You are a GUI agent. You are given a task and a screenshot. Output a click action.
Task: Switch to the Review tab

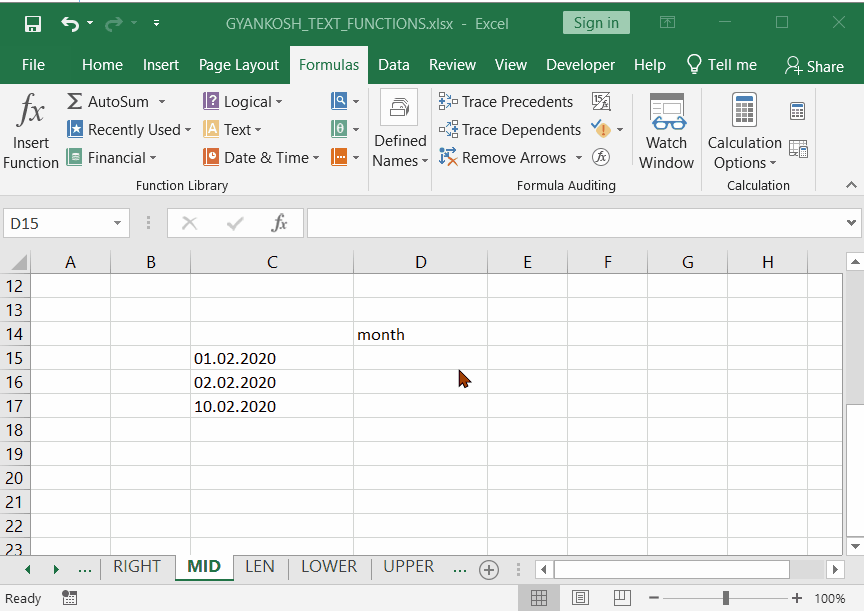point(452,65)
